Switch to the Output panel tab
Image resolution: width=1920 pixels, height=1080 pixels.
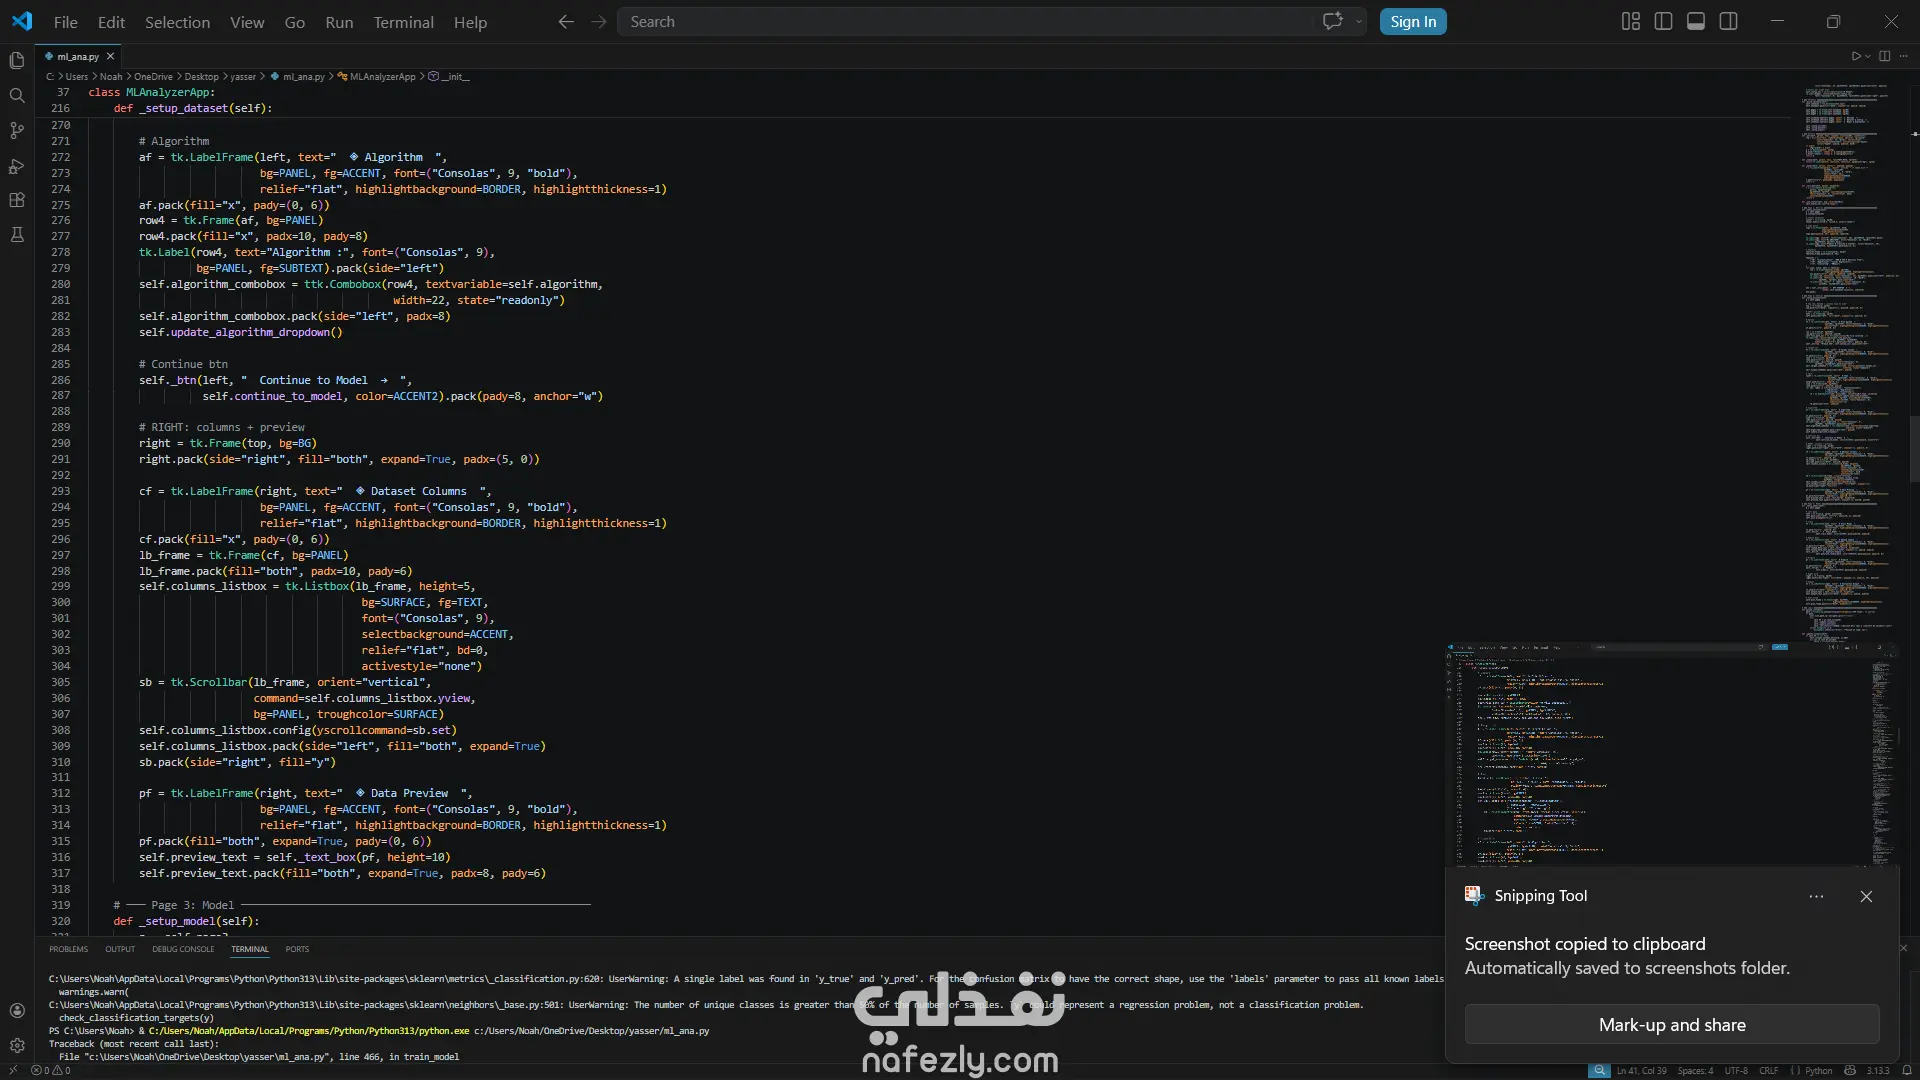tap(120, 949)
